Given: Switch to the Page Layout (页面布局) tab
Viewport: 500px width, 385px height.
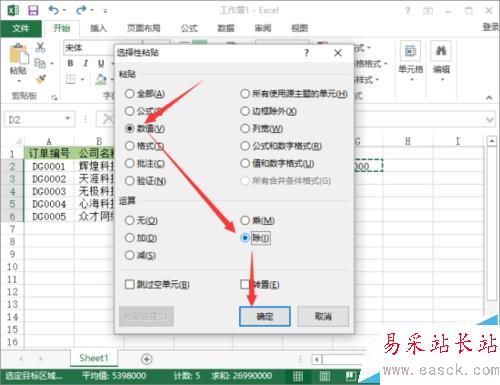Looking at the screenshot, I should click(144, 29).
